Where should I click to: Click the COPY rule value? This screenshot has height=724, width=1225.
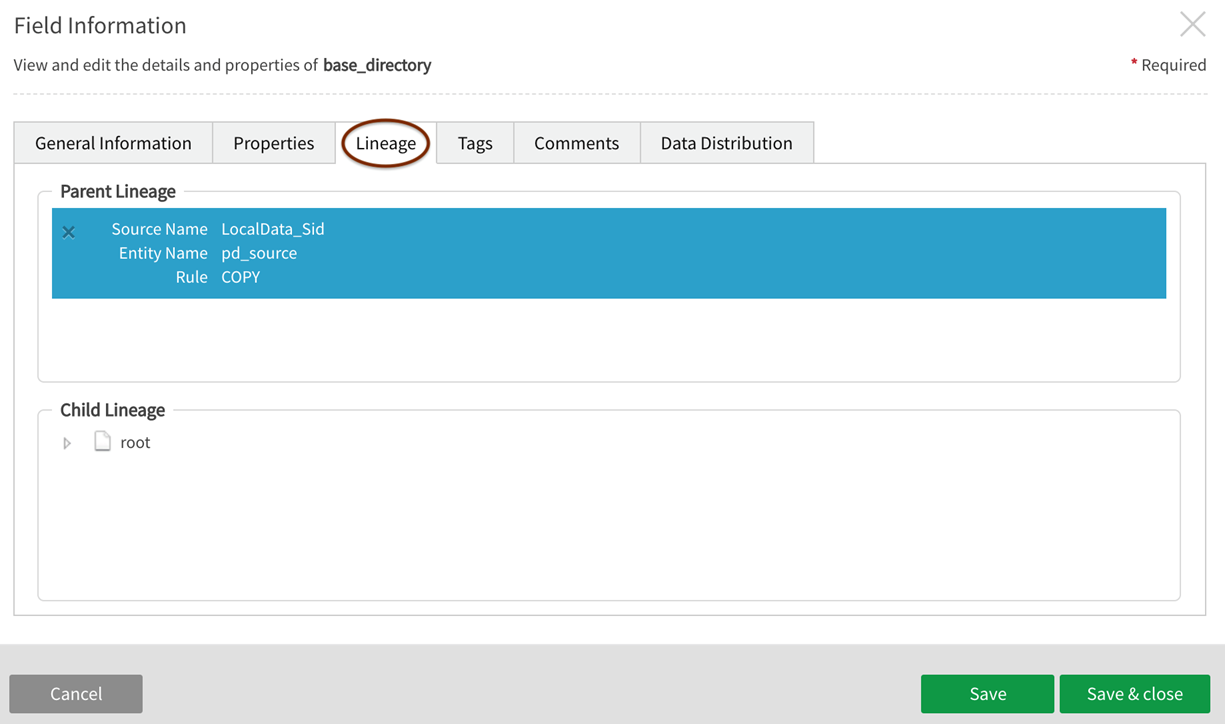coord(240,277)
